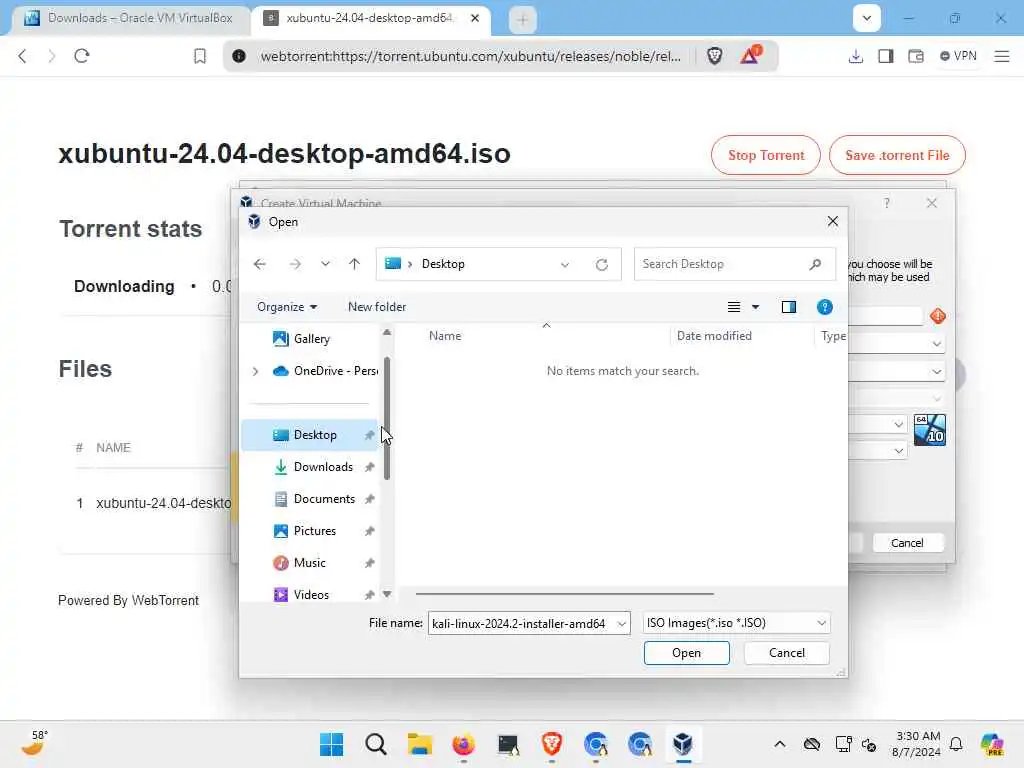Open Videos folder in sidebar
This screenshot has width=1024, height=768.
(x=311, y=595)
